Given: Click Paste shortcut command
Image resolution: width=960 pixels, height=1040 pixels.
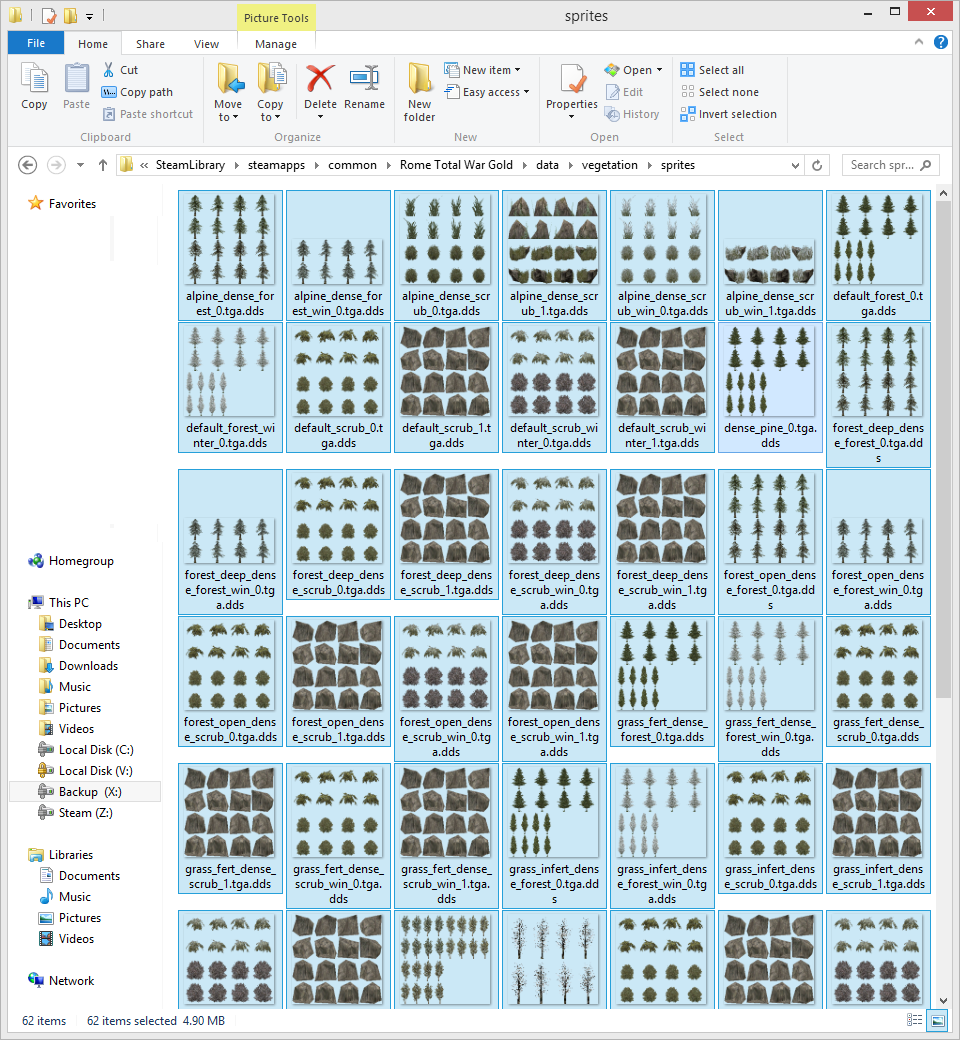Looking at the screenshot, I should (x=148, y=114).
